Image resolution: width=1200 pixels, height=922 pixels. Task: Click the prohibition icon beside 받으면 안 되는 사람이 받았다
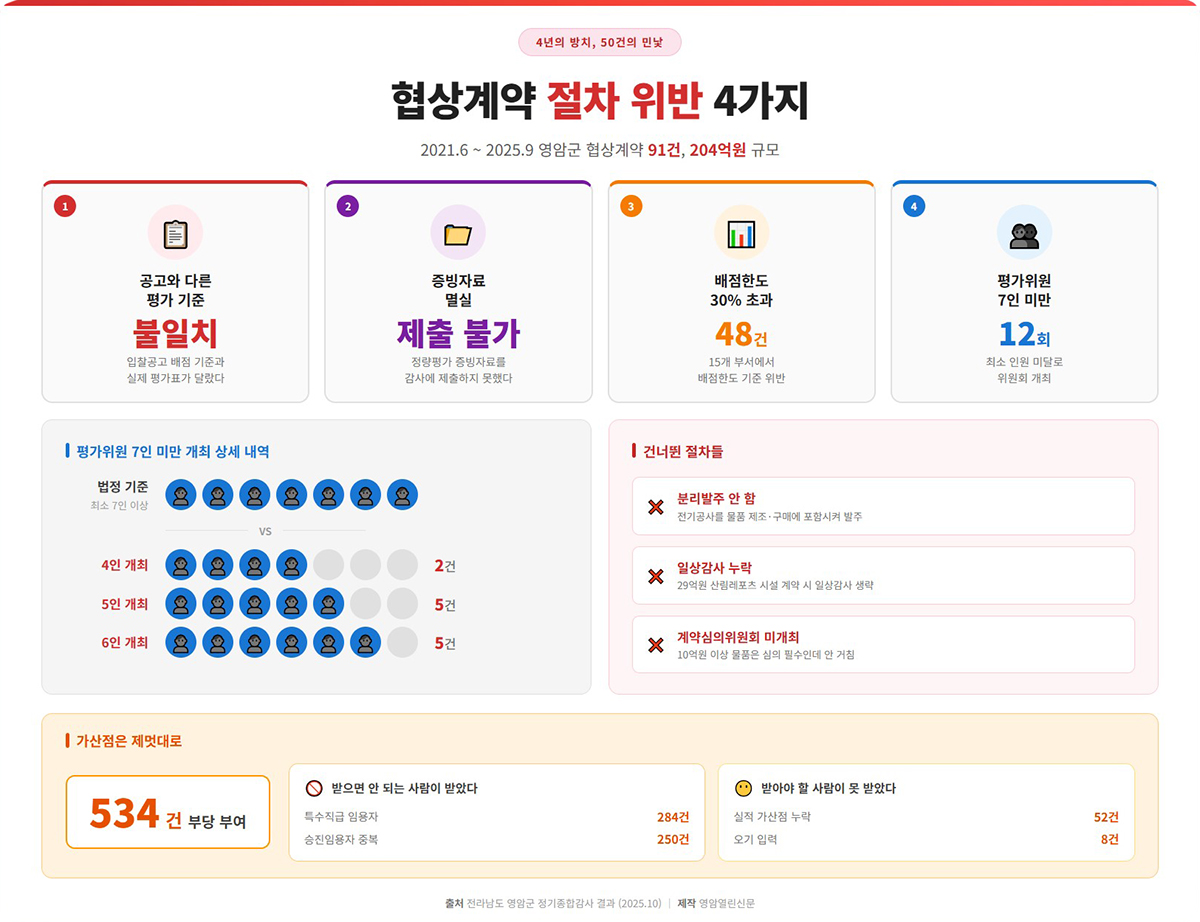[314, 788]
